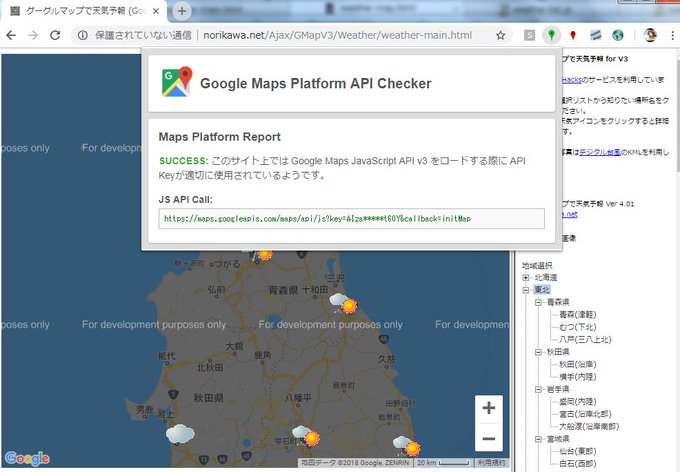The image size is (680, 472).
Task: Select 盛岡(内陸) in the region tree
Action: 578,402
